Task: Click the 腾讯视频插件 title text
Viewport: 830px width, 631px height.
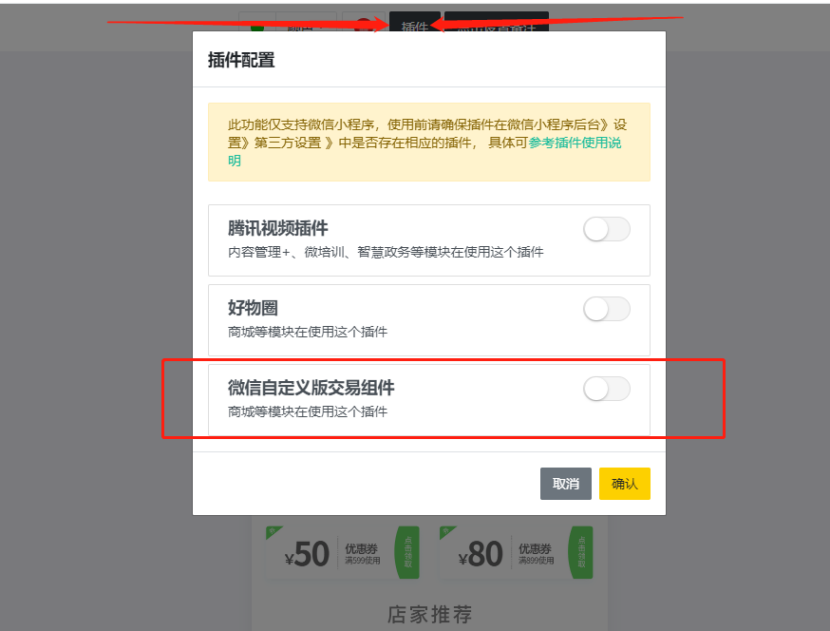Action: tap(278, 228)
